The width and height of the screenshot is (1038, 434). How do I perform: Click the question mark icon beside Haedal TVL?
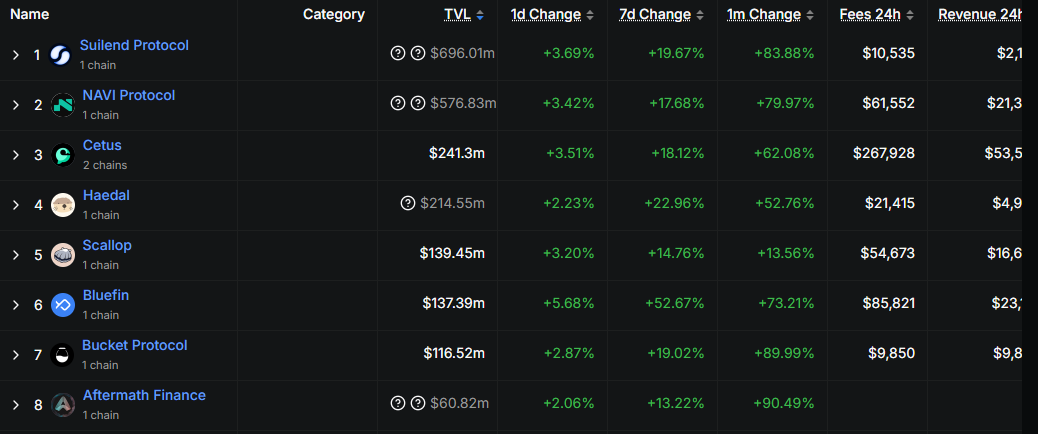(408, 203)
